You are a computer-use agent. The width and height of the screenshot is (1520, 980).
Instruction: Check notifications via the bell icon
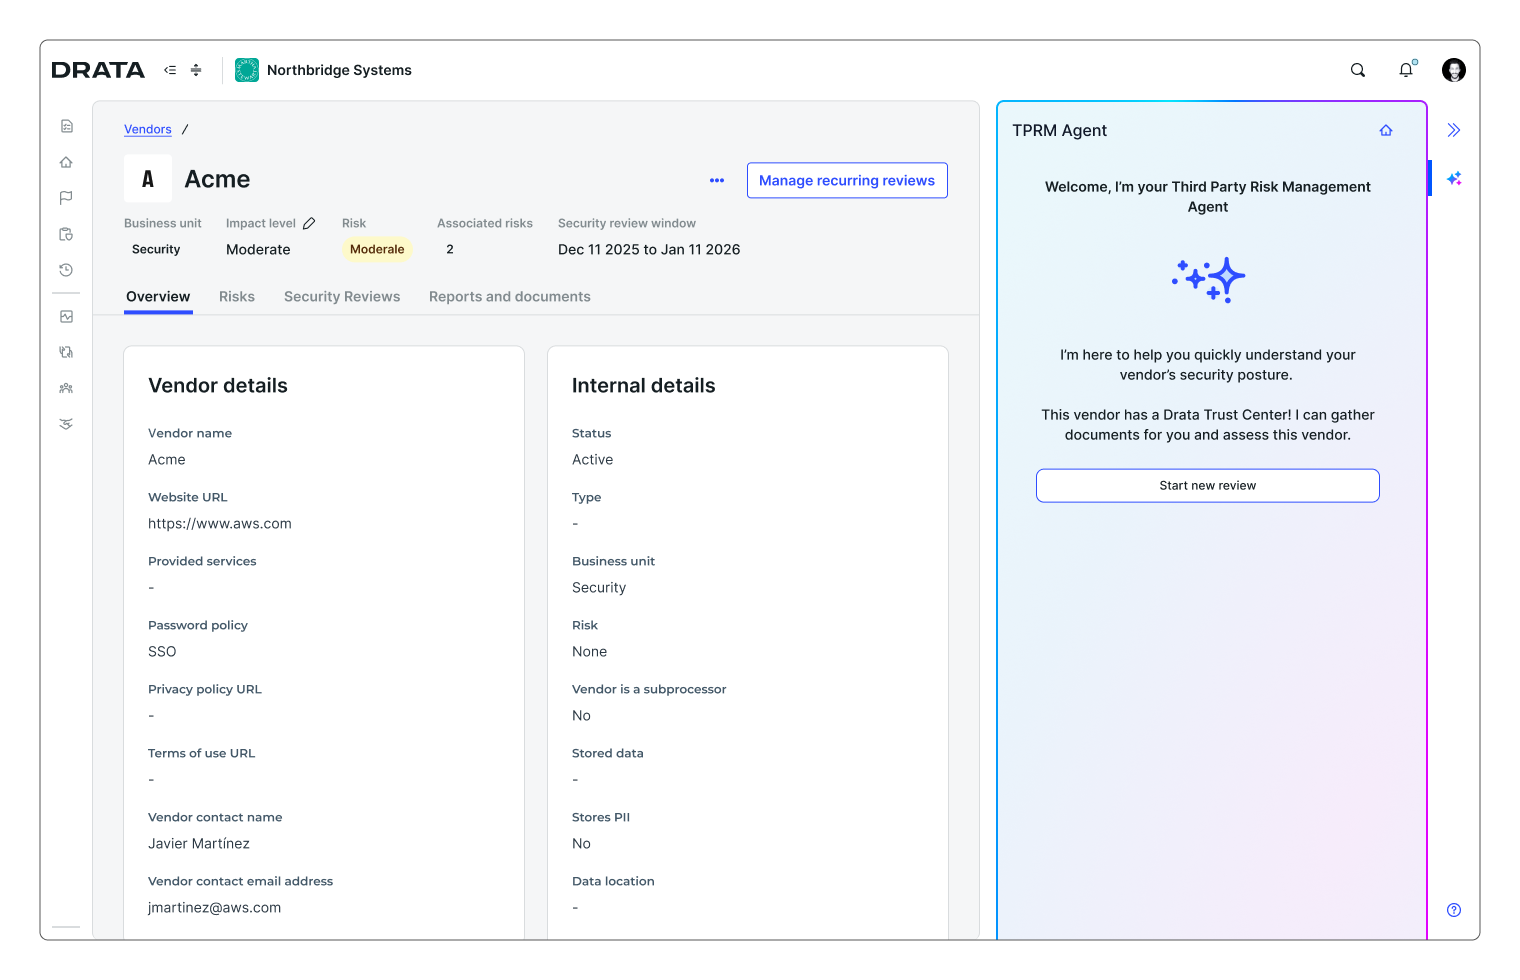click(x=1405, y=70)
